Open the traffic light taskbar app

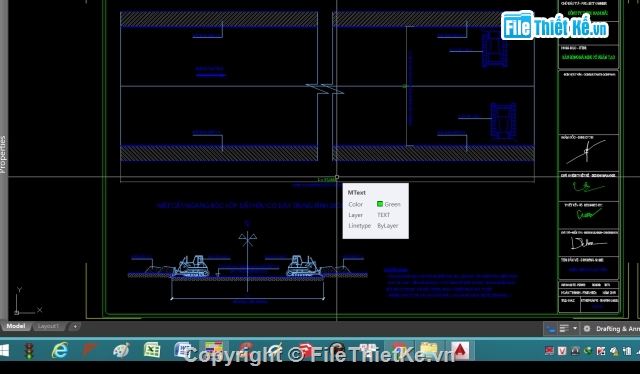[x=29, y=351]
